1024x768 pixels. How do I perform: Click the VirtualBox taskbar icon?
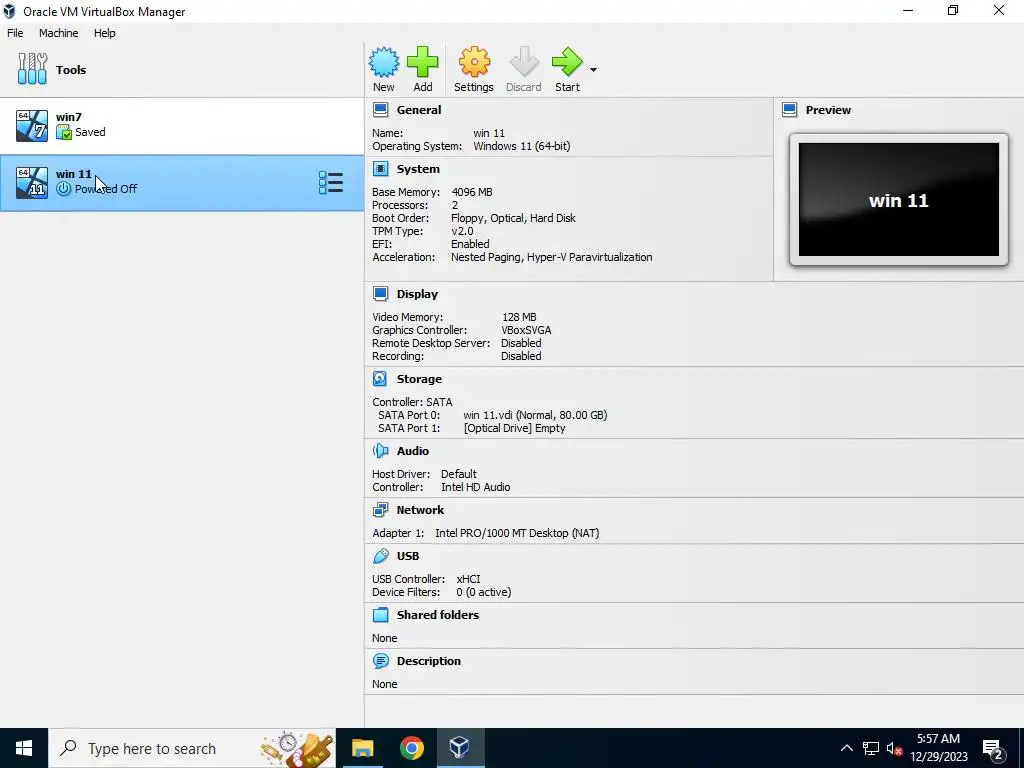(460, 748)
